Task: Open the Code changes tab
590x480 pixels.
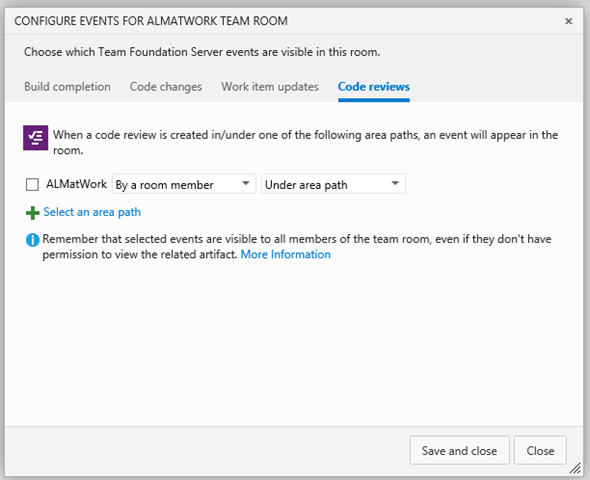Action: click(166, 87)
